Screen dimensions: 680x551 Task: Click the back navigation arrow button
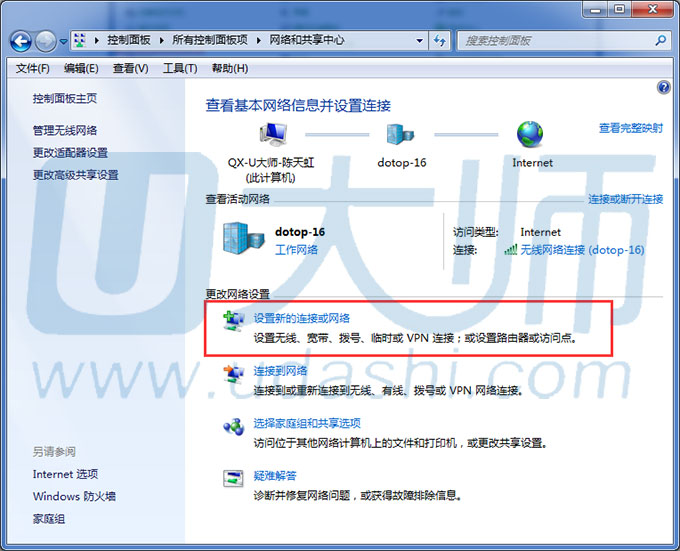(x=21, y=41)
